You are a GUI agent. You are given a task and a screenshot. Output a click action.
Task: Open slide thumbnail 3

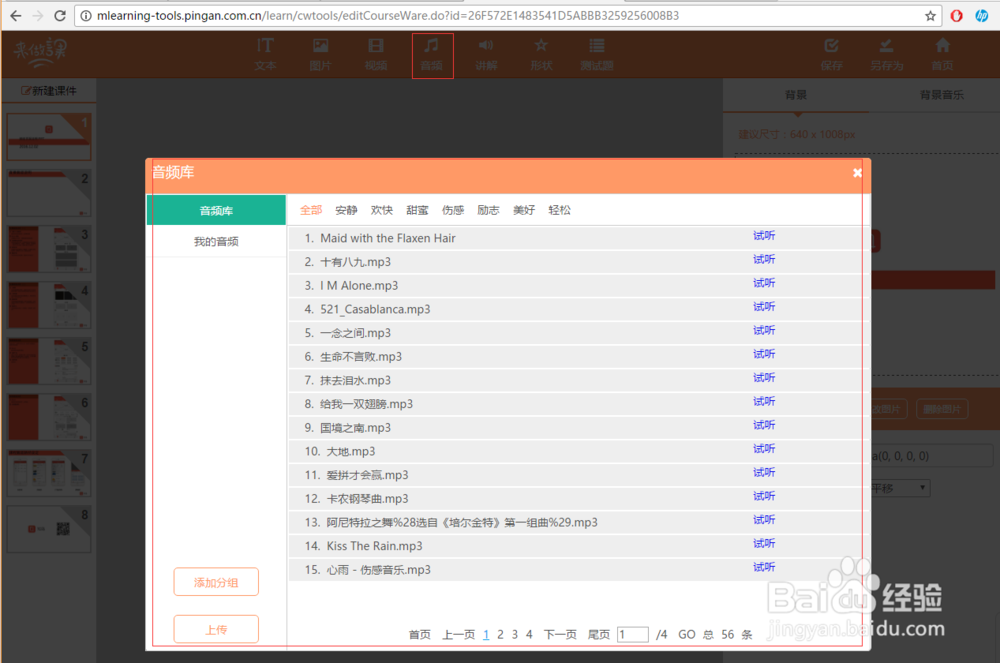[49, 249]
